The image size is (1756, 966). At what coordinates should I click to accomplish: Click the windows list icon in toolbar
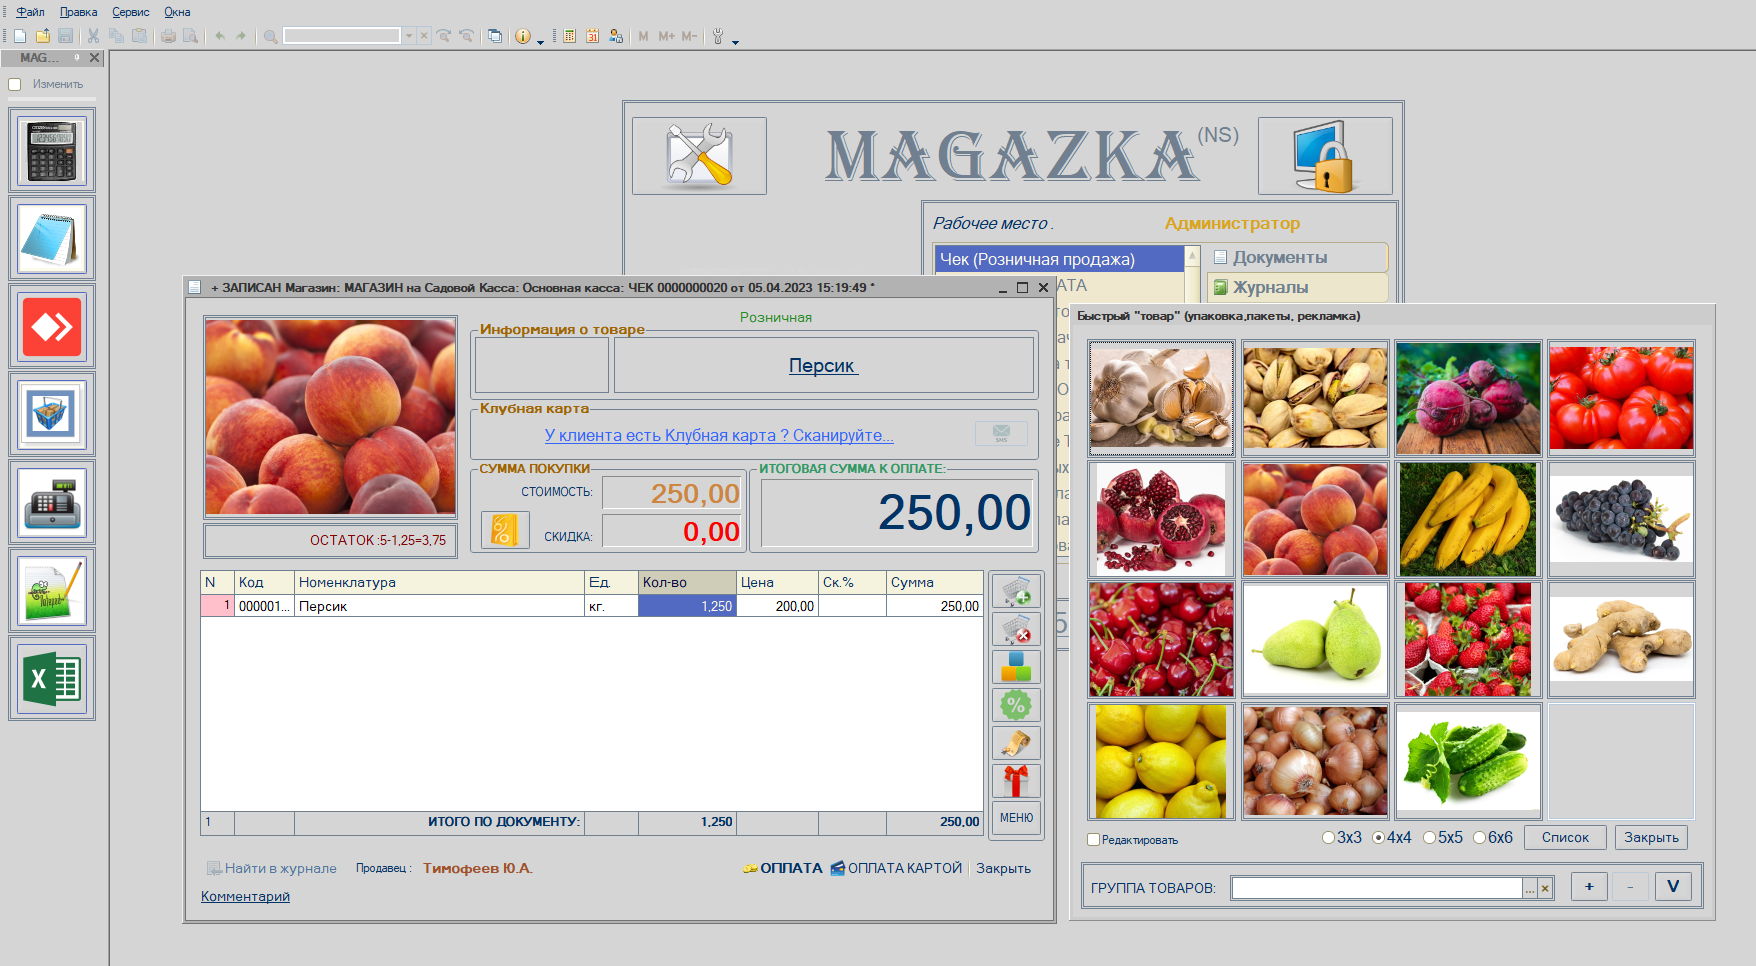tap(495, 36)
